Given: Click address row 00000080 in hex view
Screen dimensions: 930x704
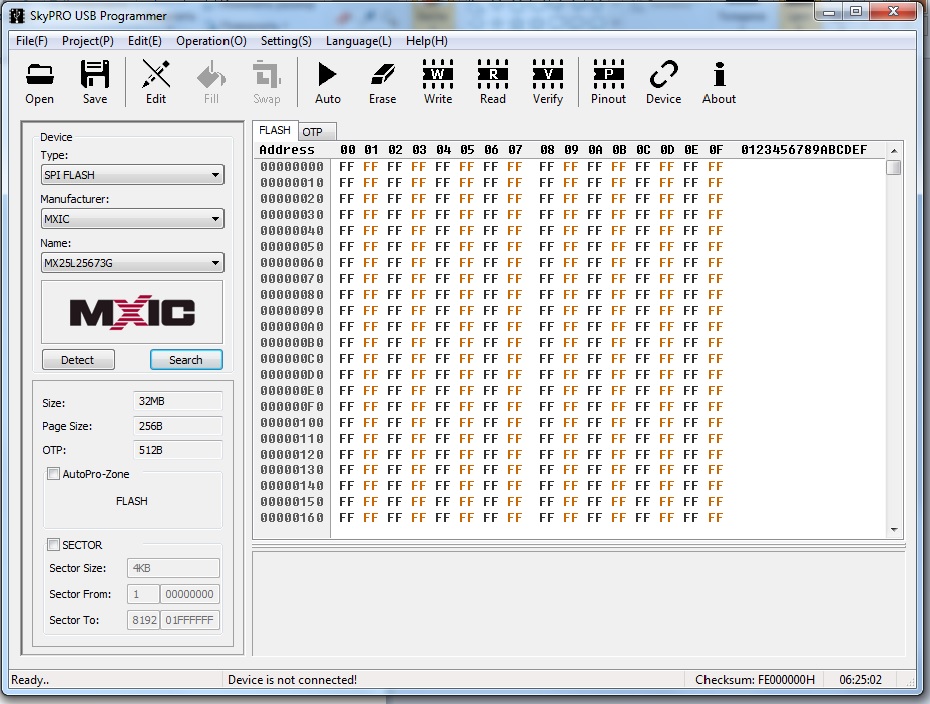Looking at the screenshot, I should 292,295.
